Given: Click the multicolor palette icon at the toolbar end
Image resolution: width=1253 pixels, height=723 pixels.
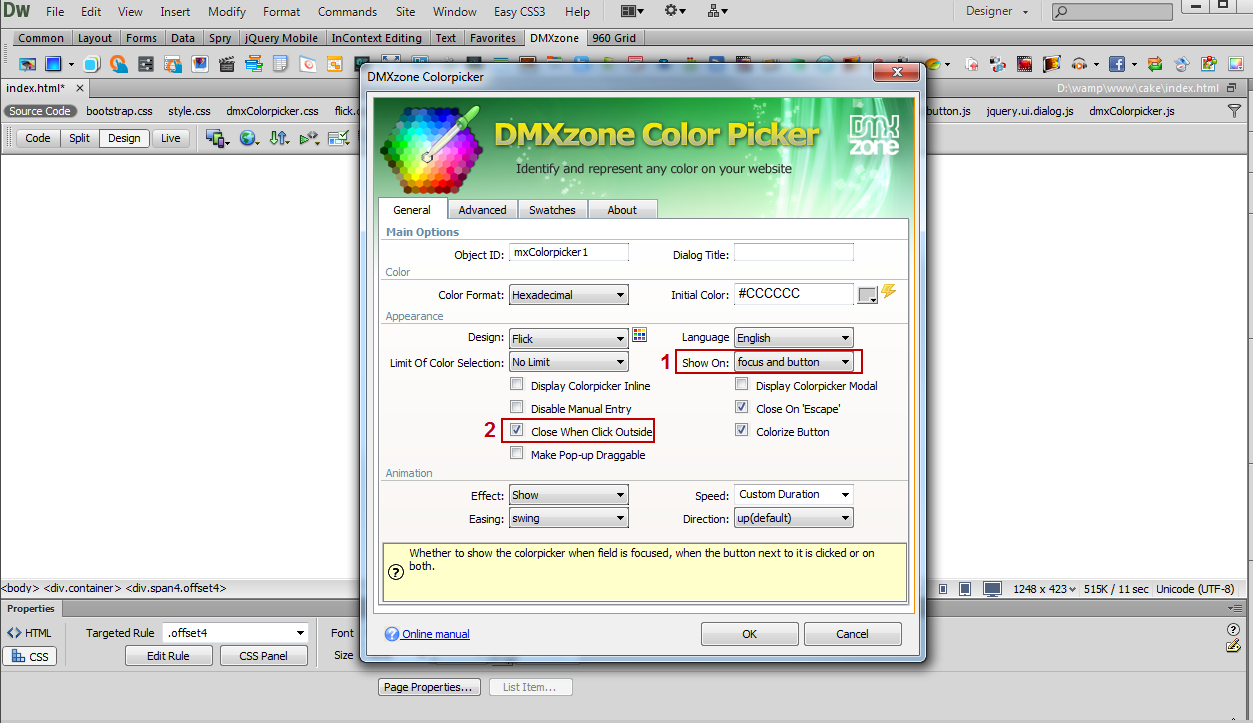Looking at the screenshot, I should [x=1235, y=64].
